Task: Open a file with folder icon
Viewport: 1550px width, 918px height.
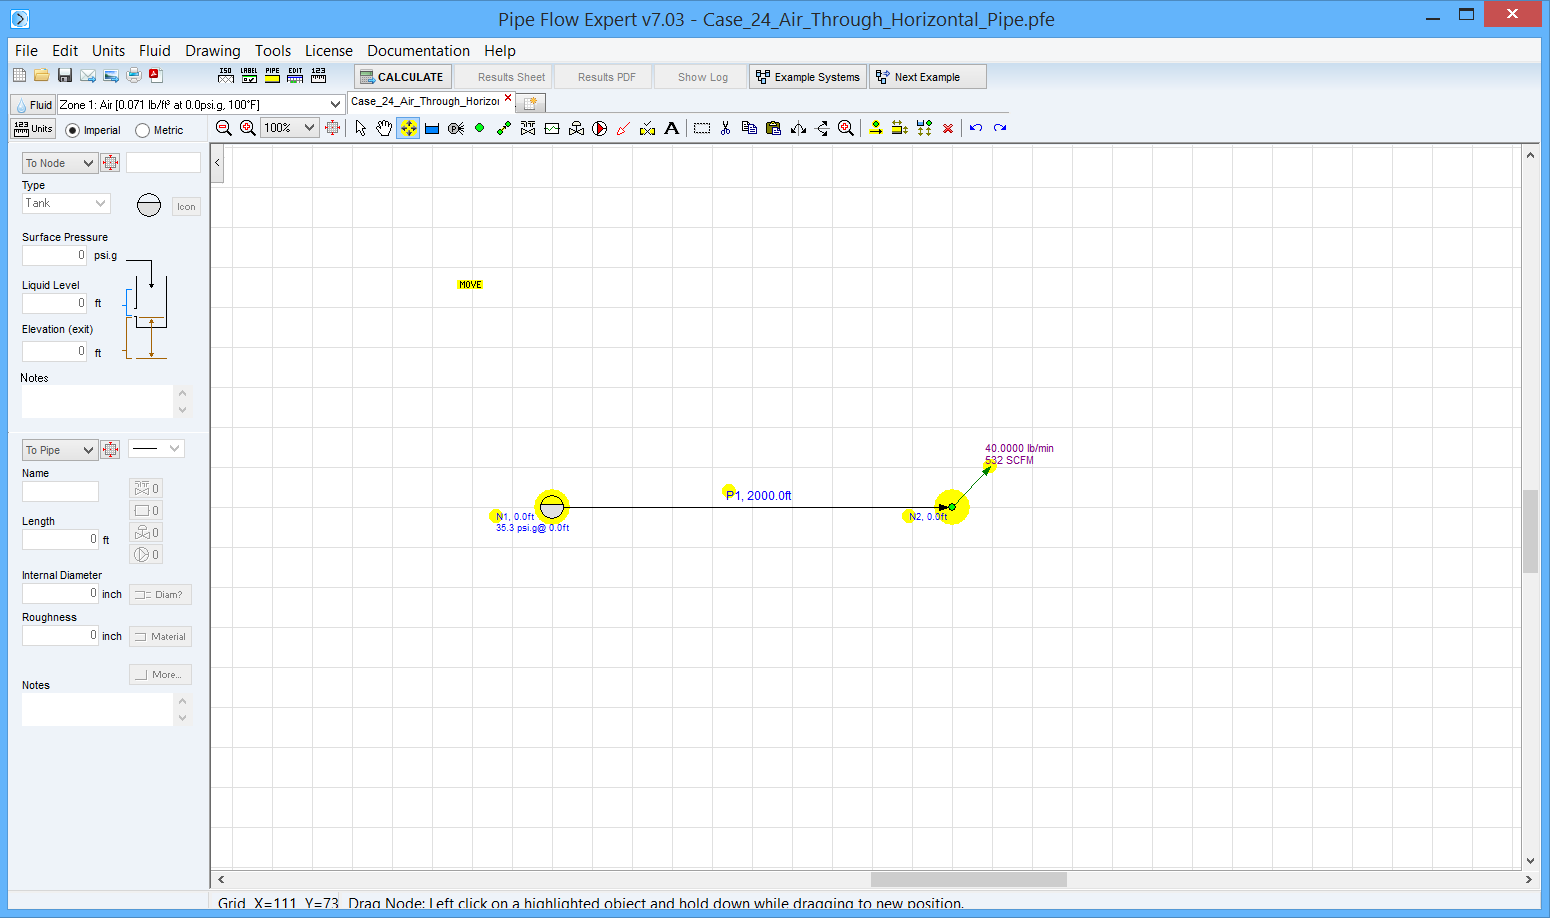Action: 42,76
